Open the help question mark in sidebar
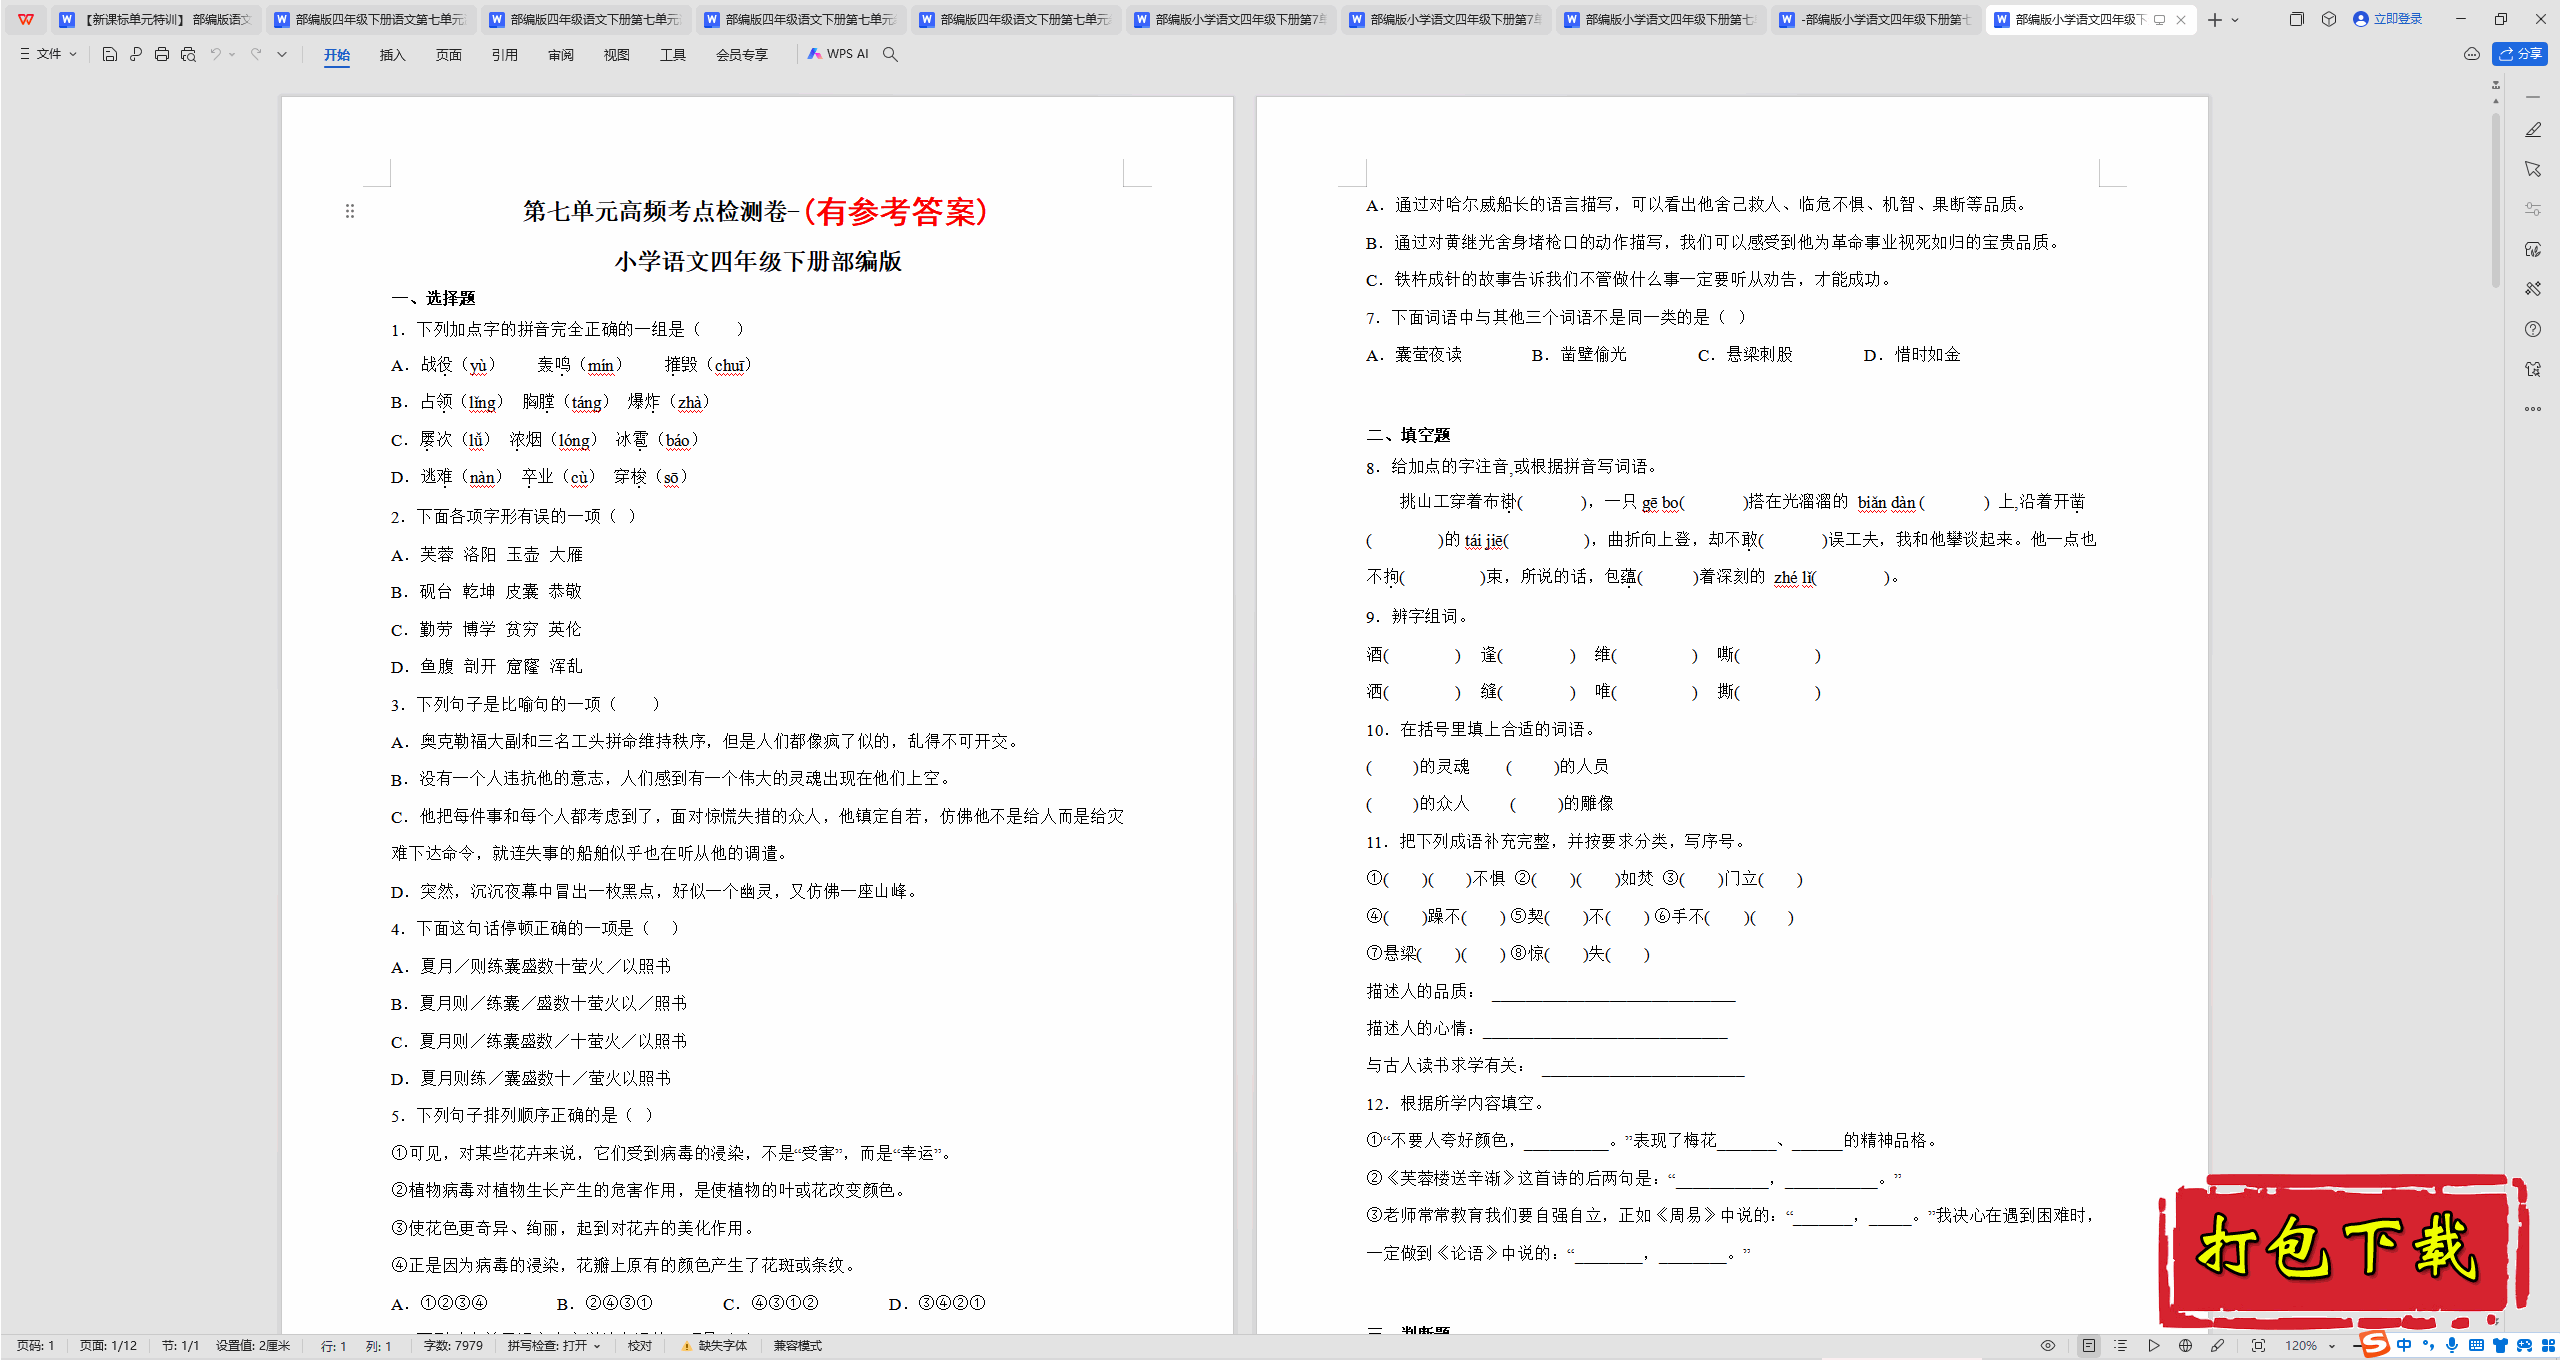This screenshot has width=2560, height=1360. [x=2532, y=329]
